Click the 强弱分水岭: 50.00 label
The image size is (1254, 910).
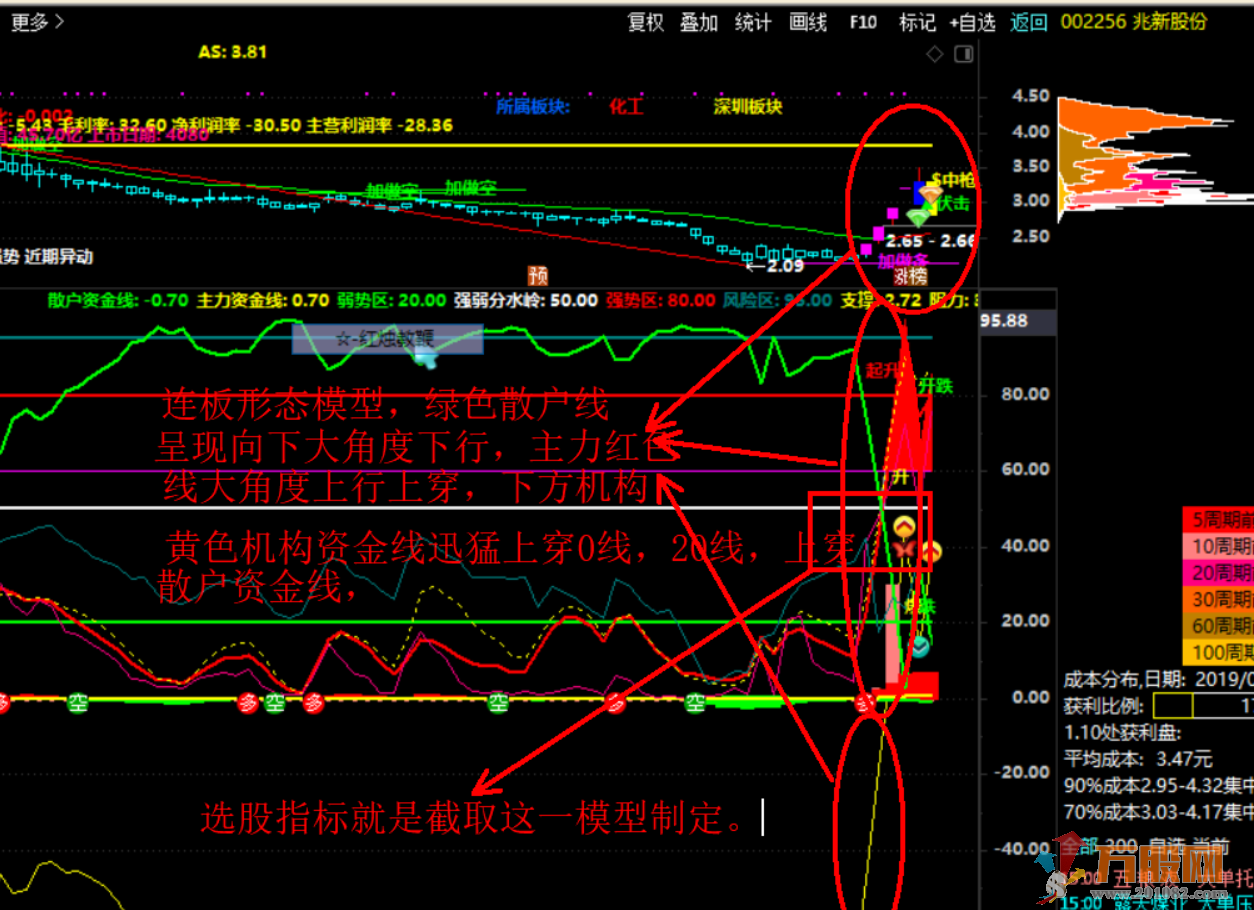(526, 300)
